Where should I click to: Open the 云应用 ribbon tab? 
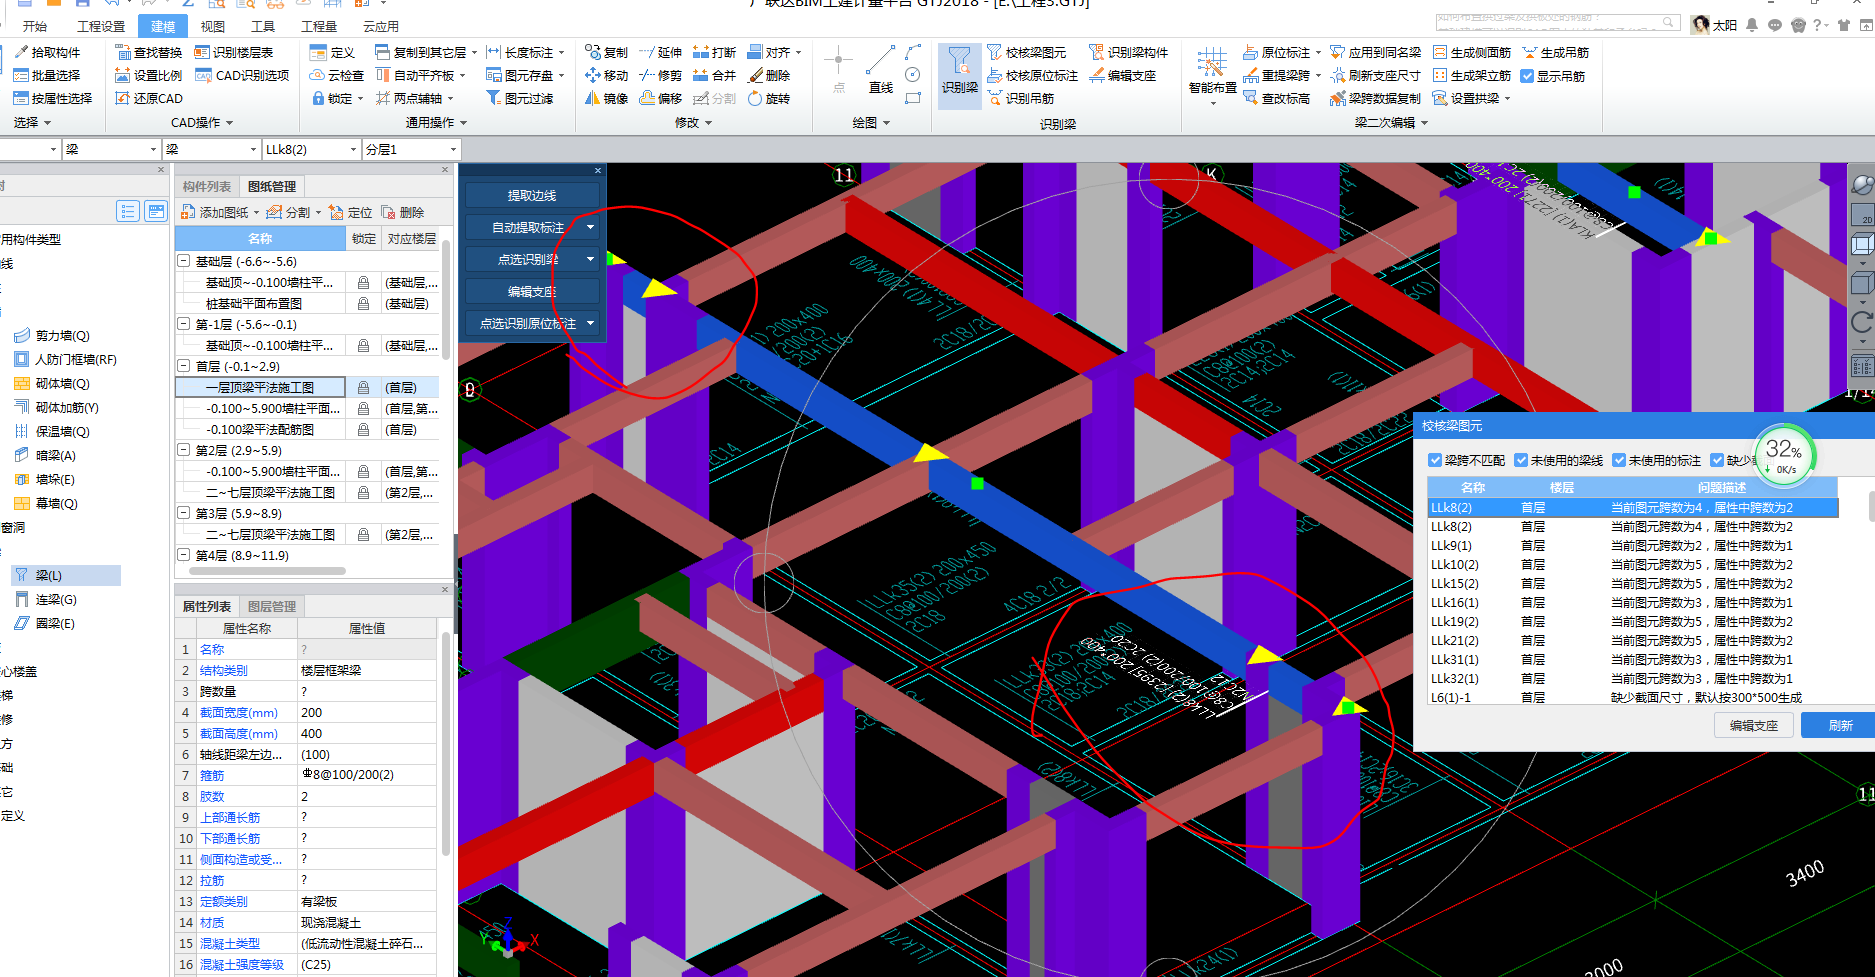pyautogui.click(x=381, y=26)
